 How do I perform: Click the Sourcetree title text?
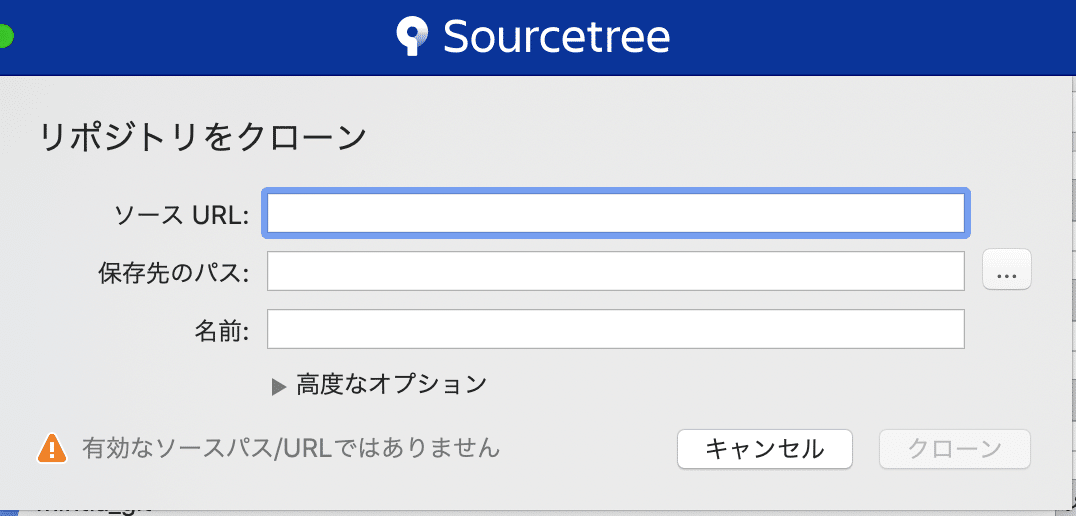(557, 37)
